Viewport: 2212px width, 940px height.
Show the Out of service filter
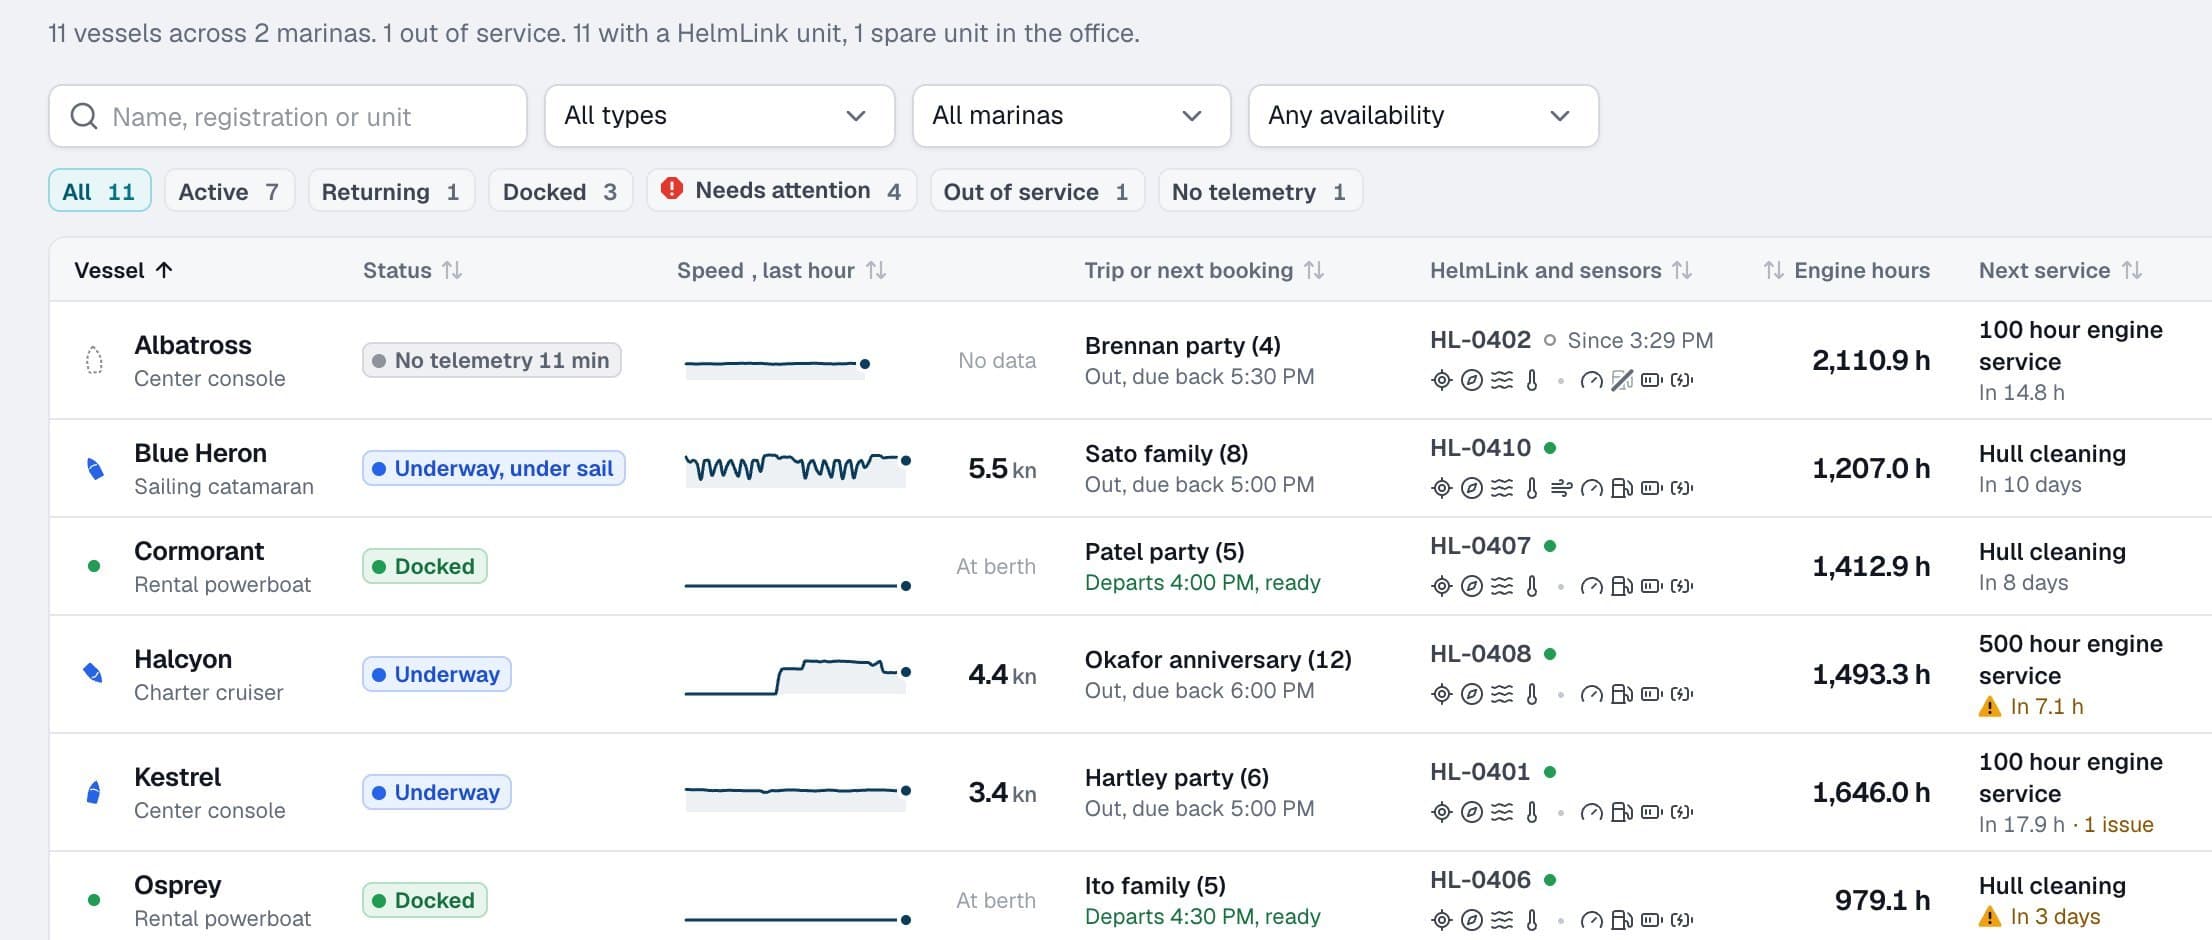click(x=1036, y=191)
